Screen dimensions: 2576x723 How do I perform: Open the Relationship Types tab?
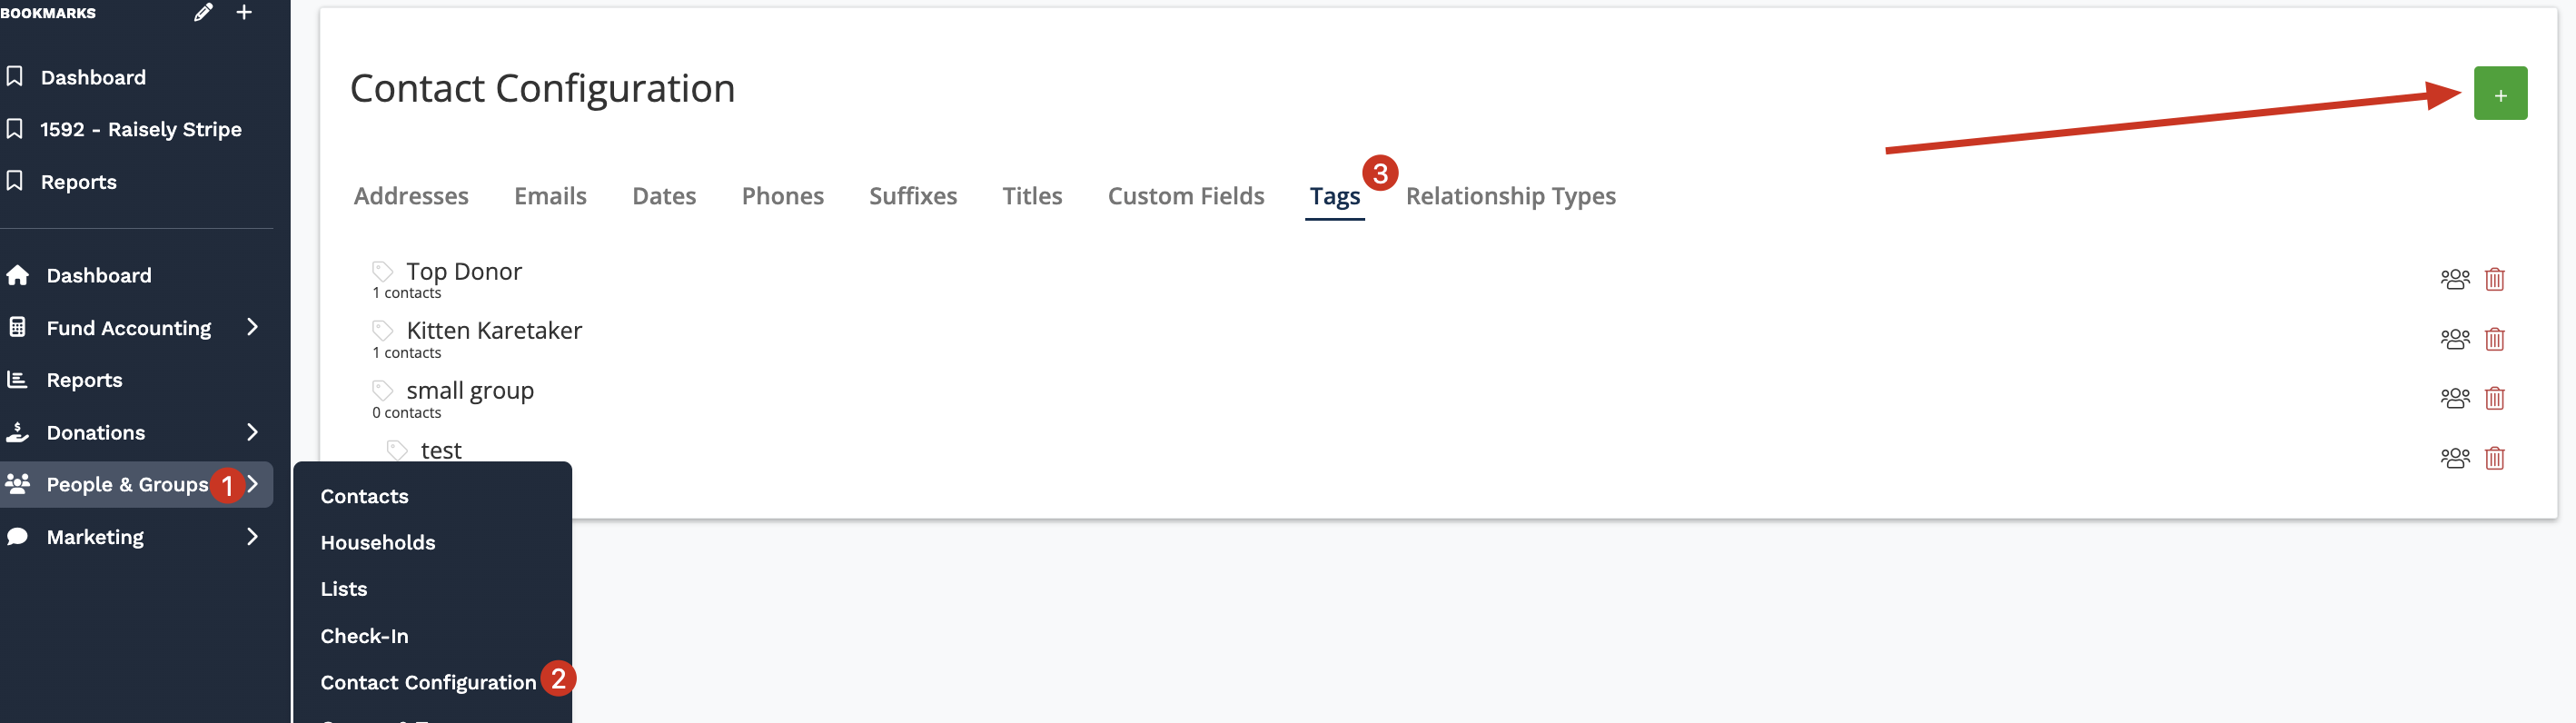[1510, 196]
